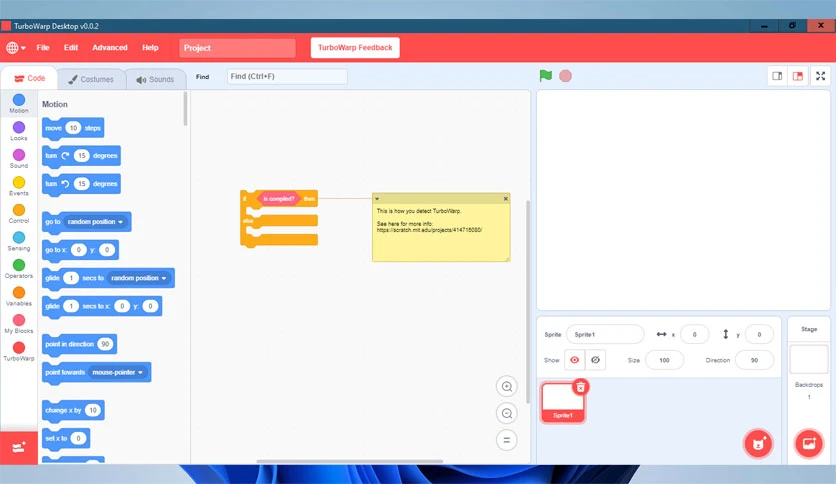Hide the sprite with crossed-eye icon
The image size is (836, 484).
coord(595,360)
